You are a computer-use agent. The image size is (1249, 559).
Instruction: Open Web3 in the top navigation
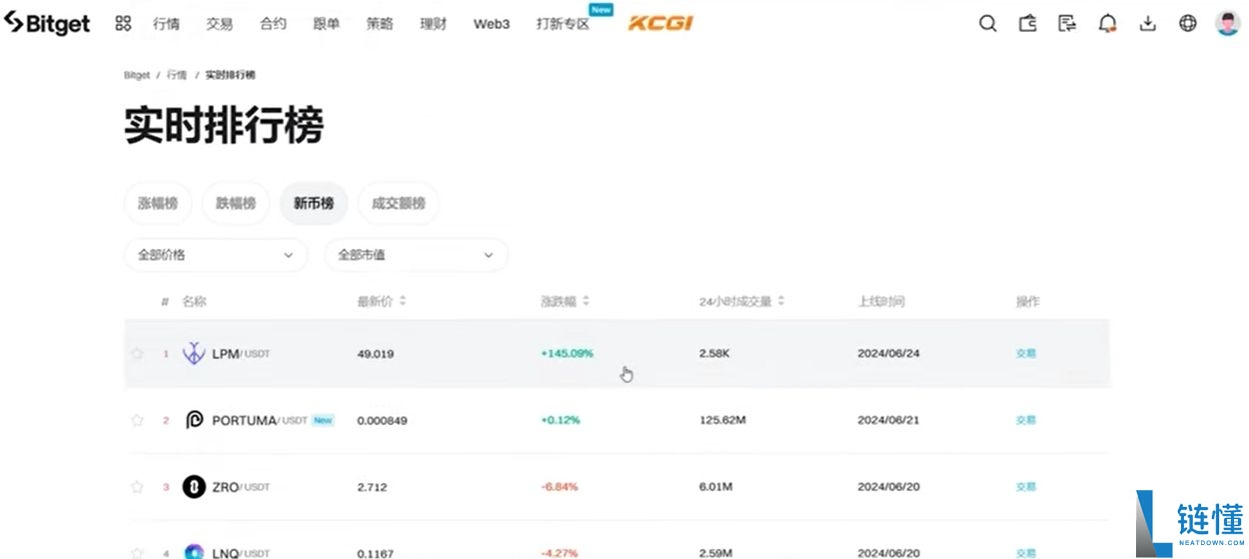(491, 24)
